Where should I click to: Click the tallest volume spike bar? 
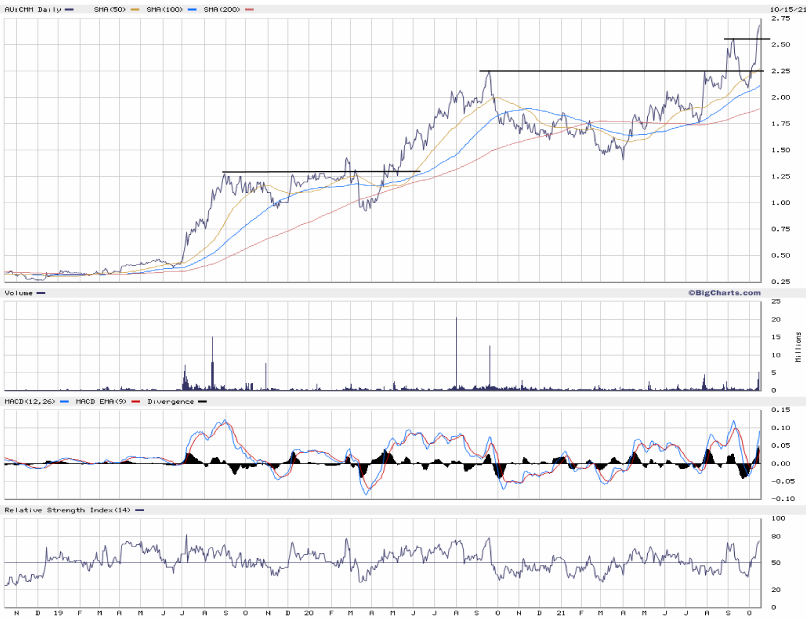[456, 352]
